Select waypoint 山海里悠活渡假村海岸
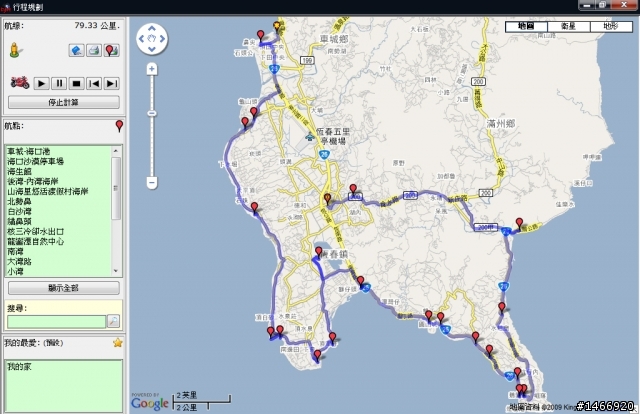Screen dimensions: 640x414 click(x=48, y=191)
